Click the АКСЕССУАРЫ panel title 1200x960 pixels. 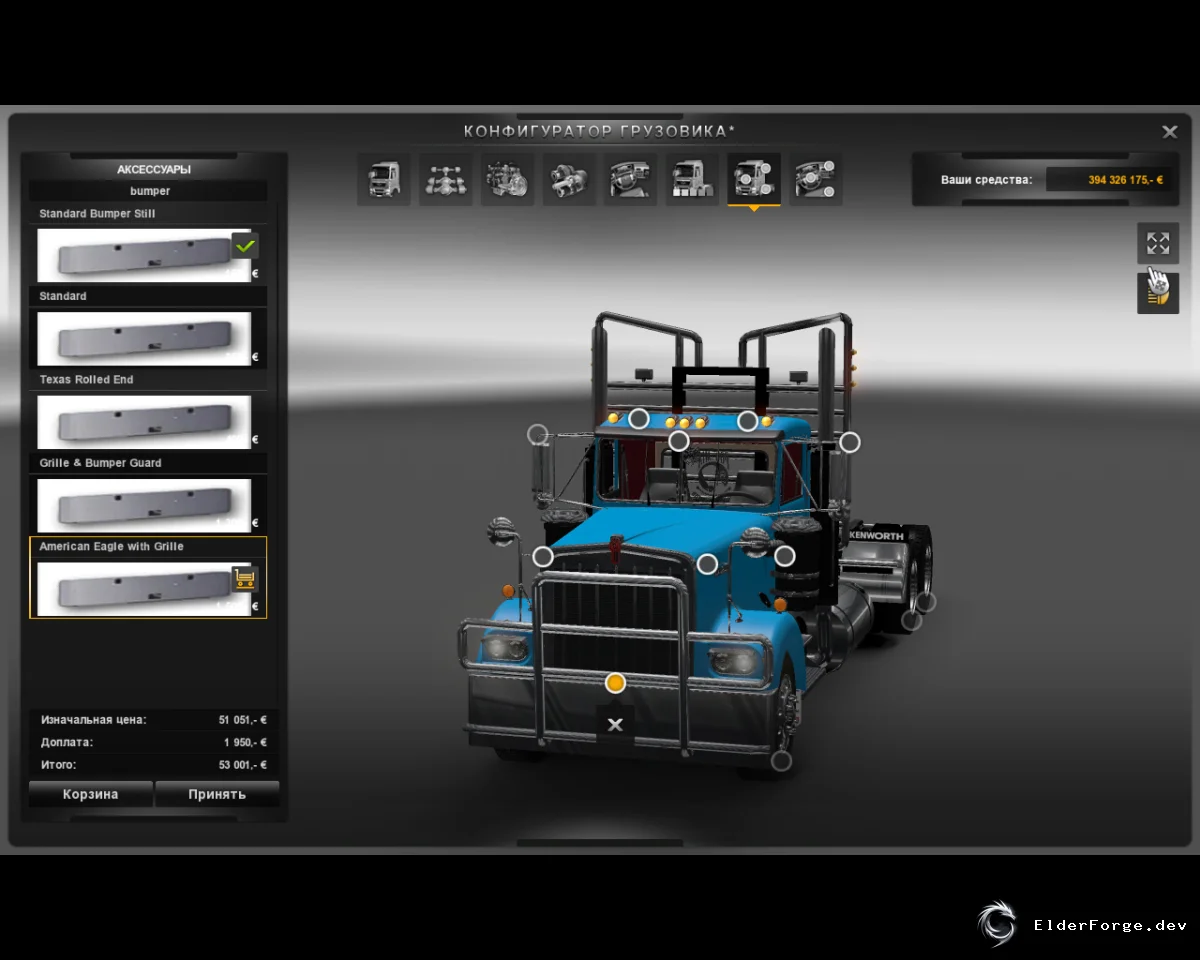tap(154, 170)
